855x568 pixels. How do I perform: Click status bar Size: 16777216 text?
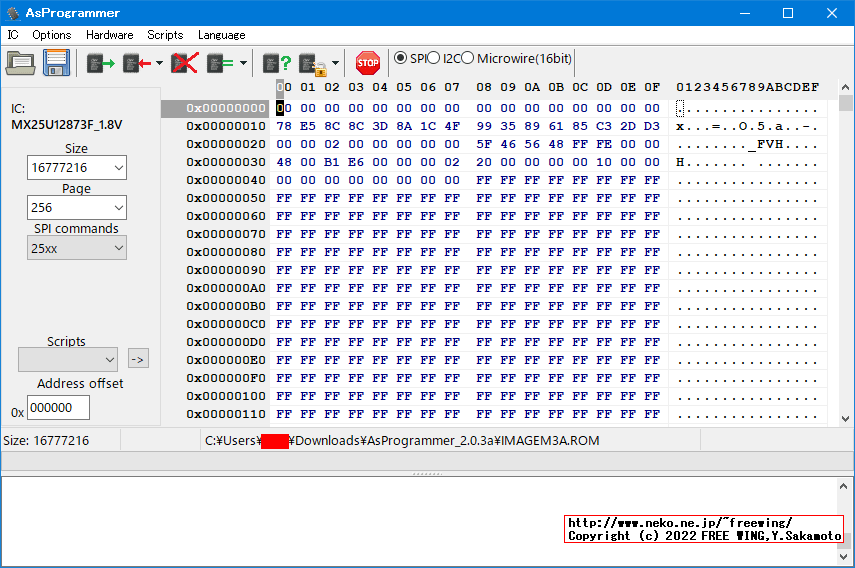46,440
